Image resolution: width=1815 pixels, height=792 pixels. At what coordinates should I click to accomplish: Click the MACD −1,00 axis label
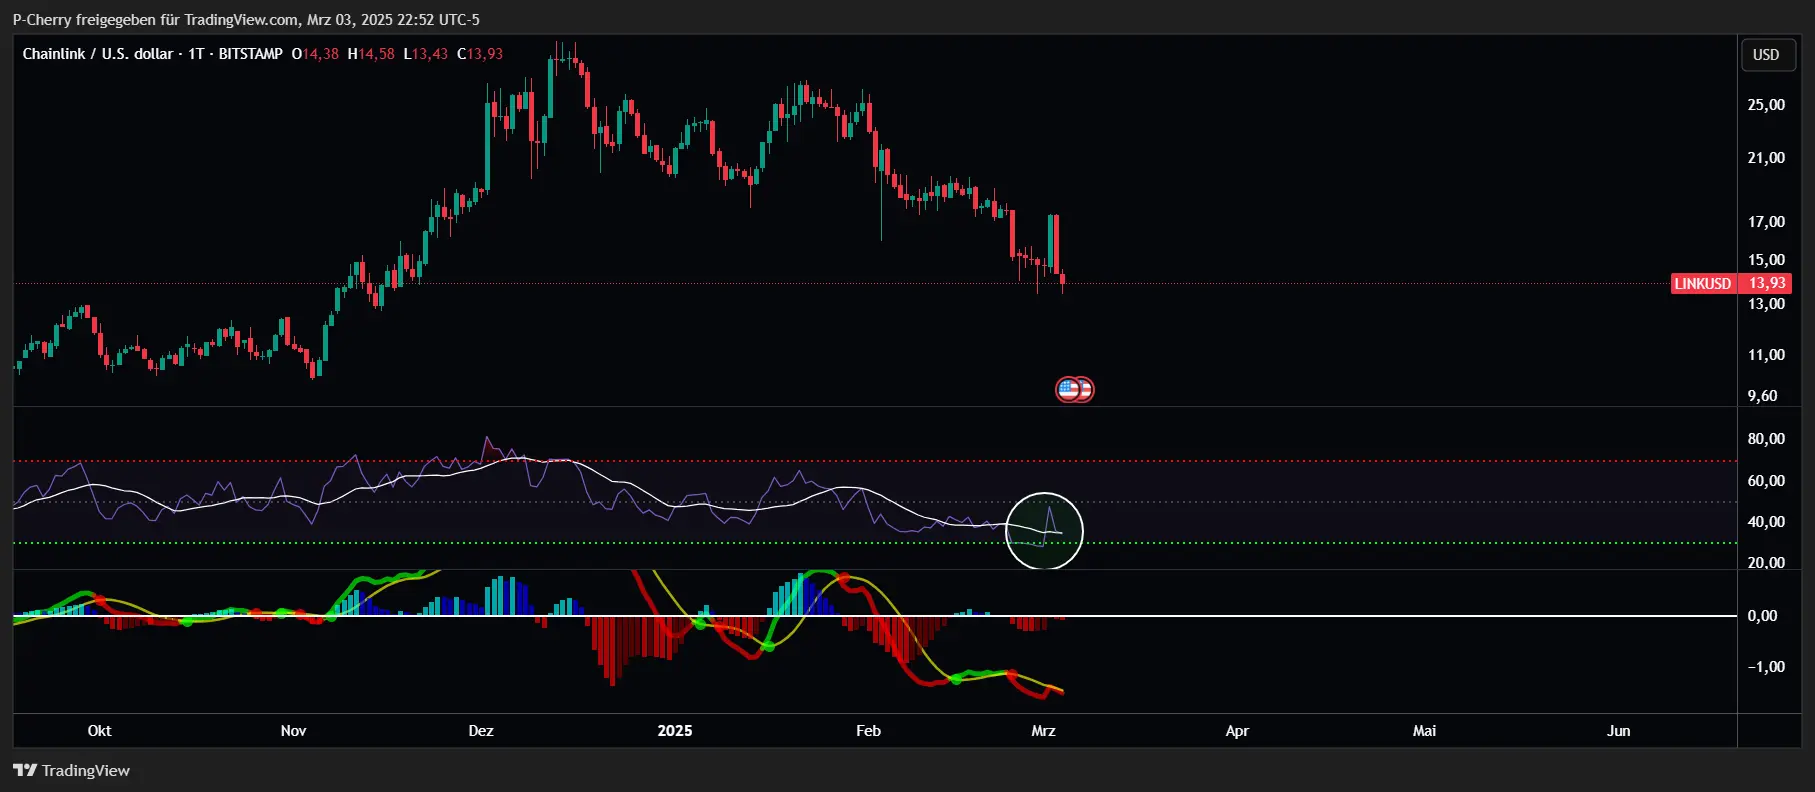click(x=1766, y=667)
